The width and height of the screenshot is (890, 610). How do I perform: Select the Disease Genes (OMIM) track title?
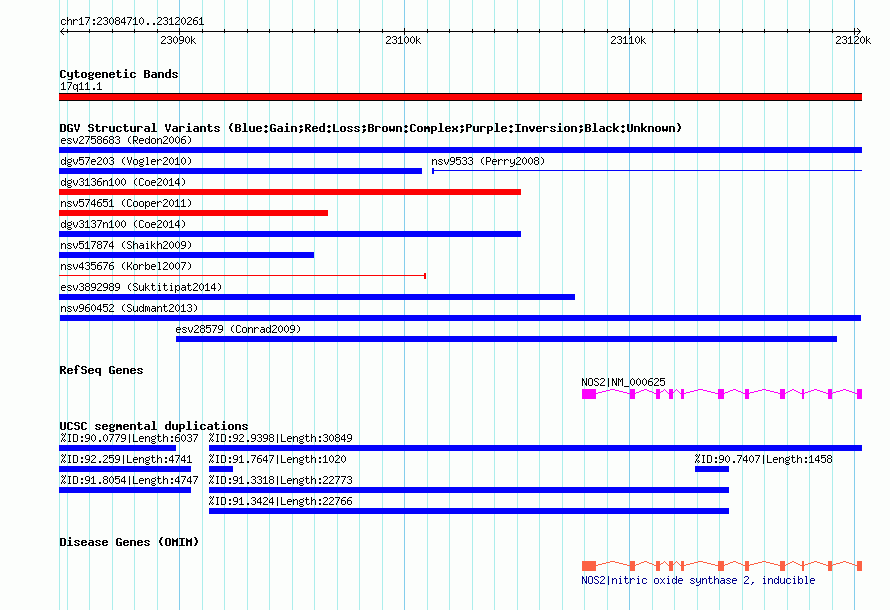129,542
